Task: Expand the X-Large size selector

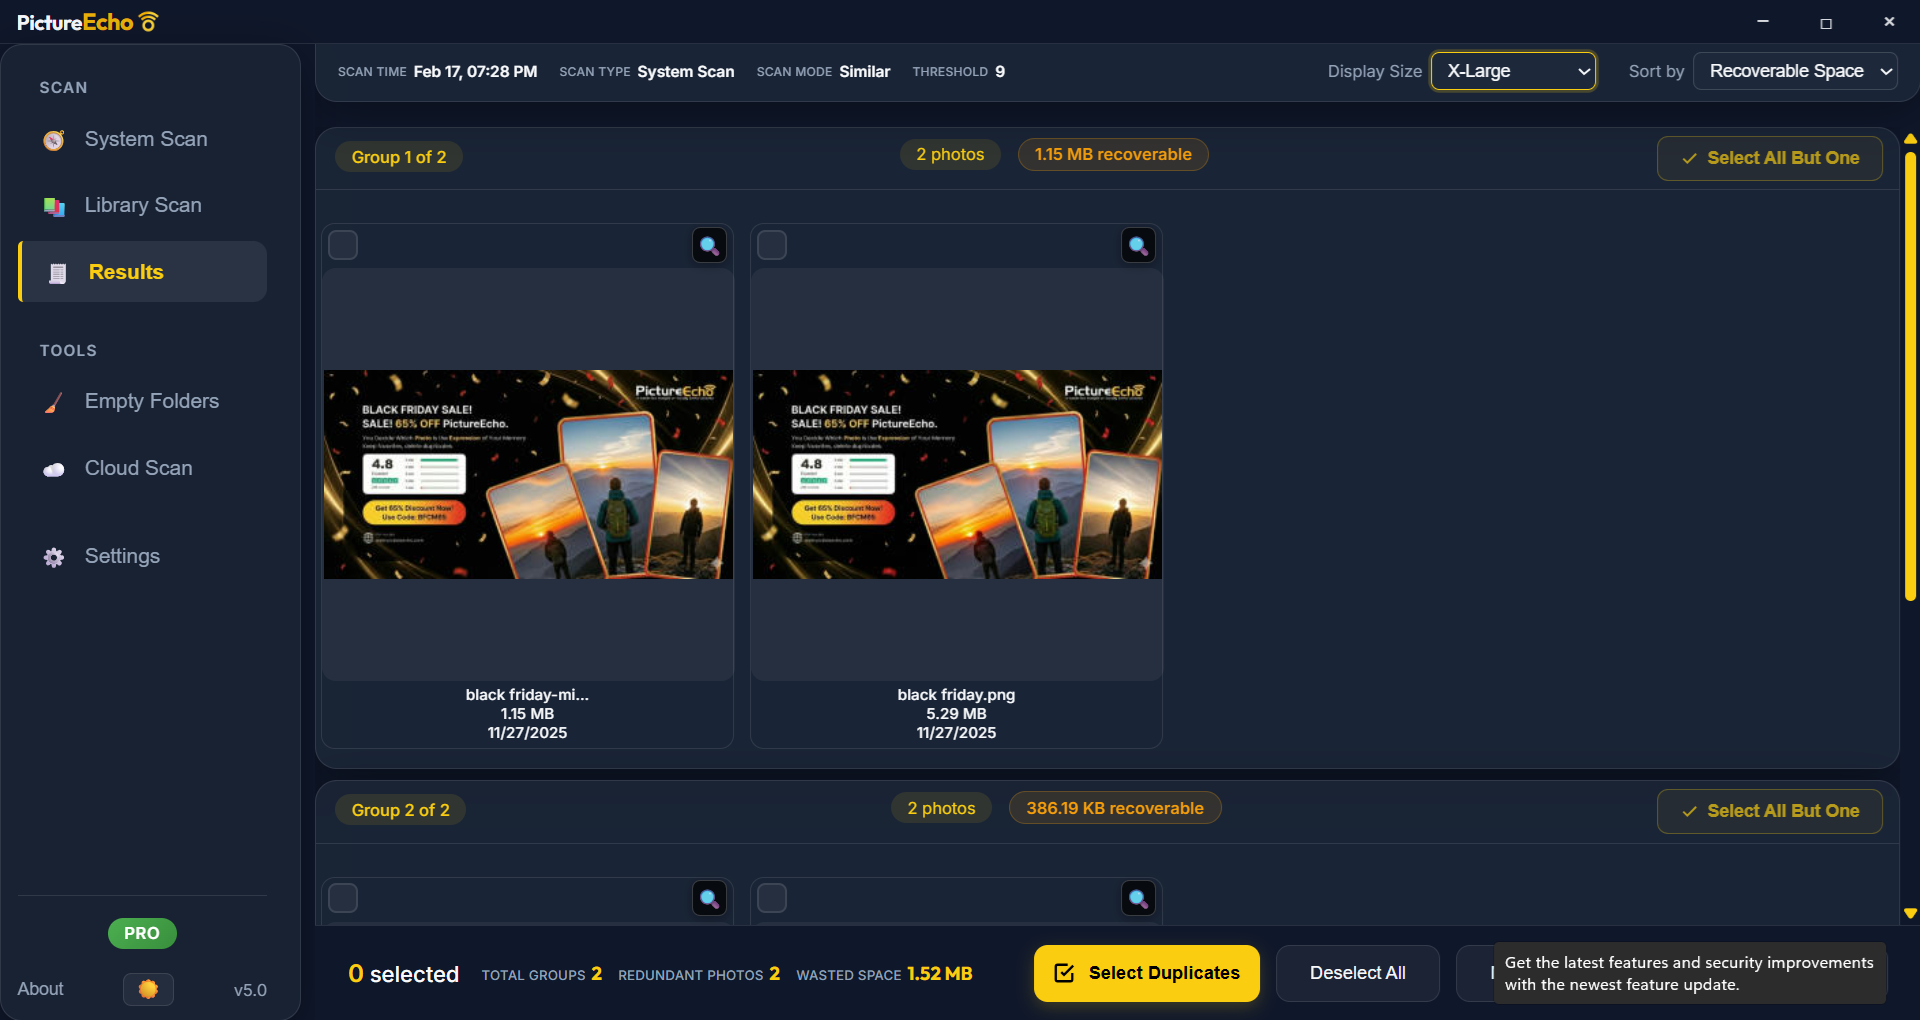Action: [x=1513, y=71]
